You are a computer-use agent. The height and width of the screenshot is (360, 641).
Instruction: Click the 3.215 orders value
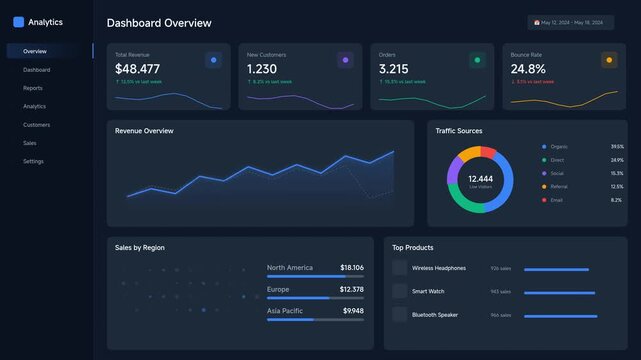point(393,69)
